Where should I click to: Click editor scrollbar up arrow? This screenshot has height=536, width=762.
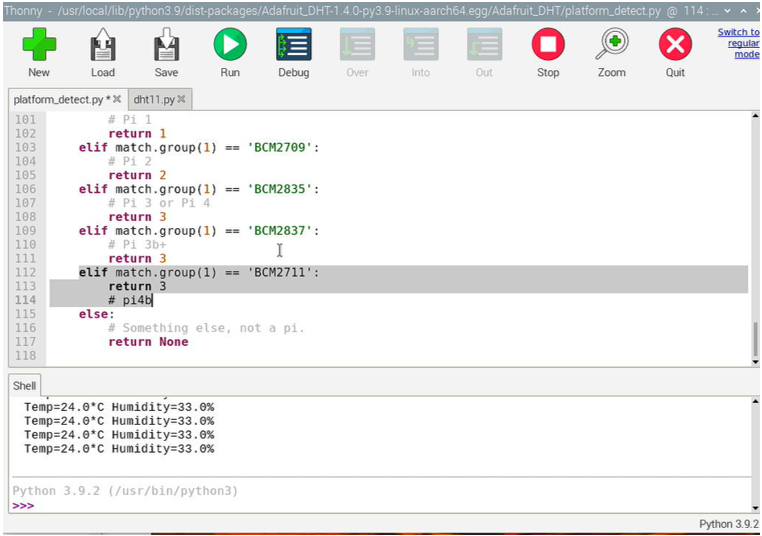click(755, 116)
